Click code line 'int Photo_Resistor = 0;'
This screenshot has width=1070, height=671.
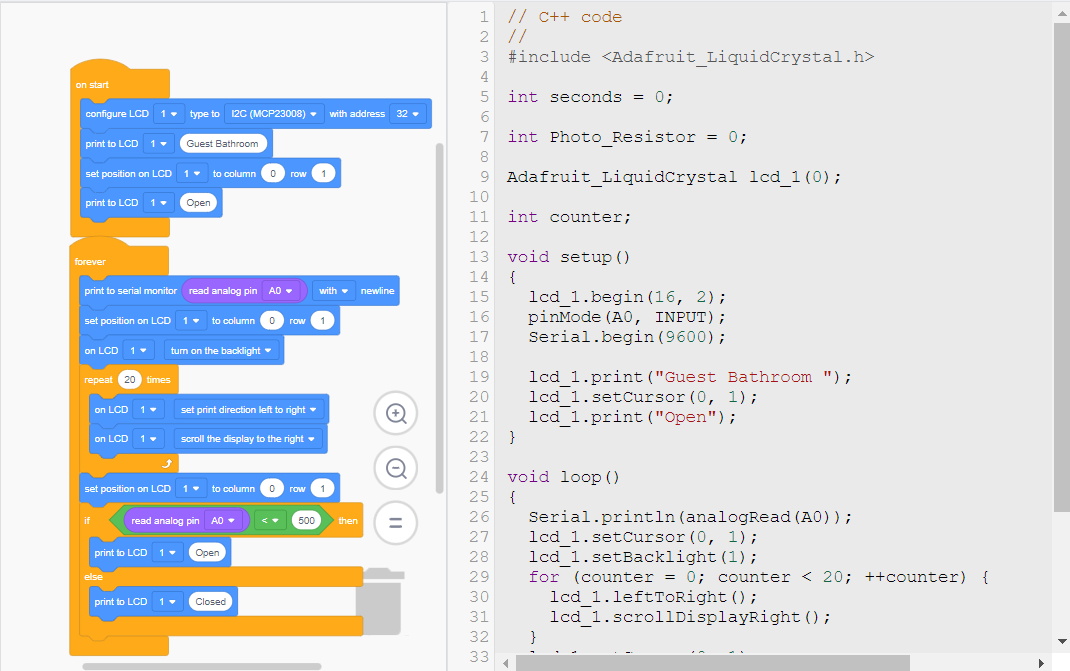click(627, 137)
